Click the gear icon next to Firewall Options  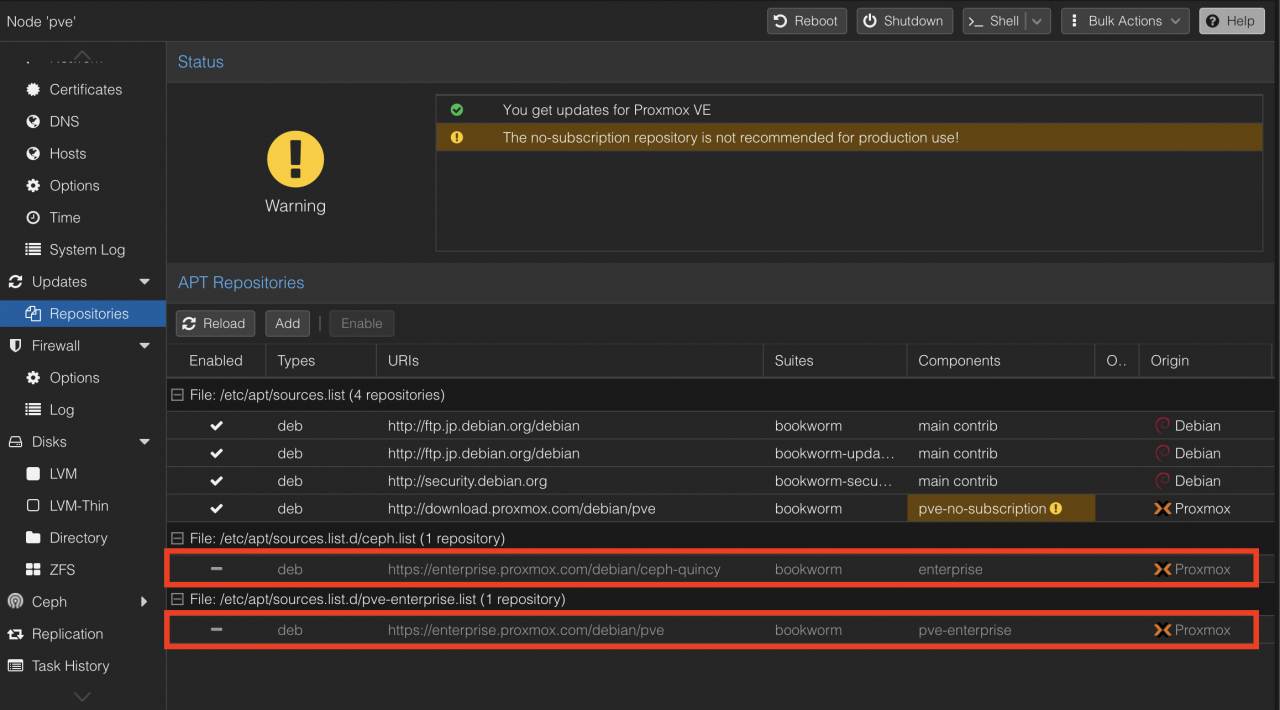(33, 377)
